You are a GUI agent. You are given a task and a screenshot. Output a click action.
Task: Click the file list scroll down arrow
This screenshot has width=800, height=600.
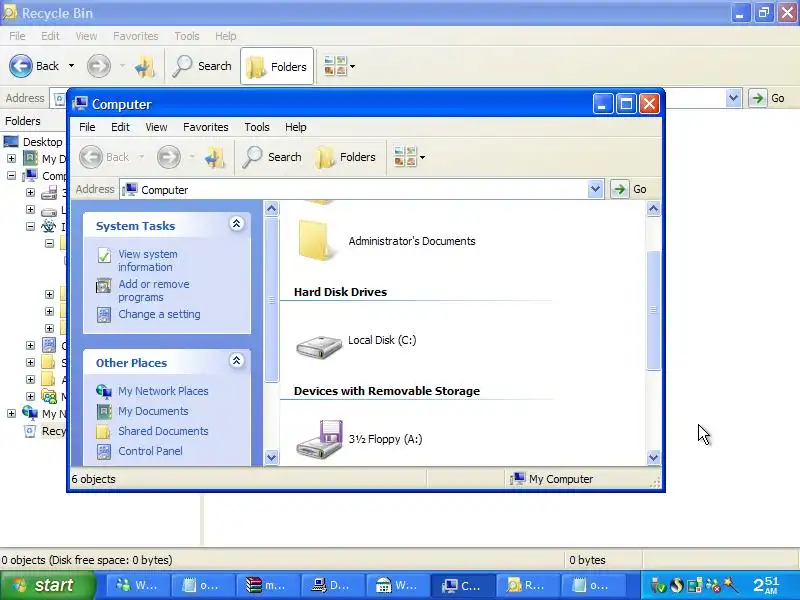click(x=654, y=458)
